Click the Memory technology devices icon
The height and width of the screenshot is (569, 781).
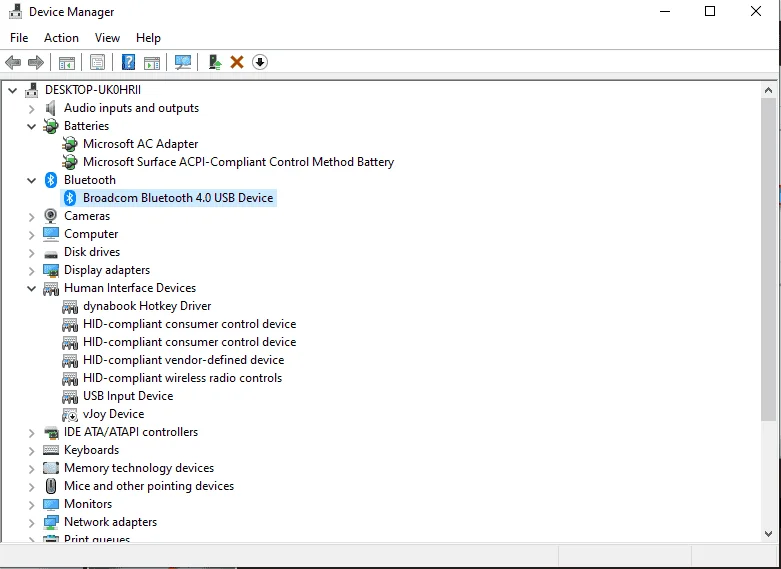coord(51,468)
